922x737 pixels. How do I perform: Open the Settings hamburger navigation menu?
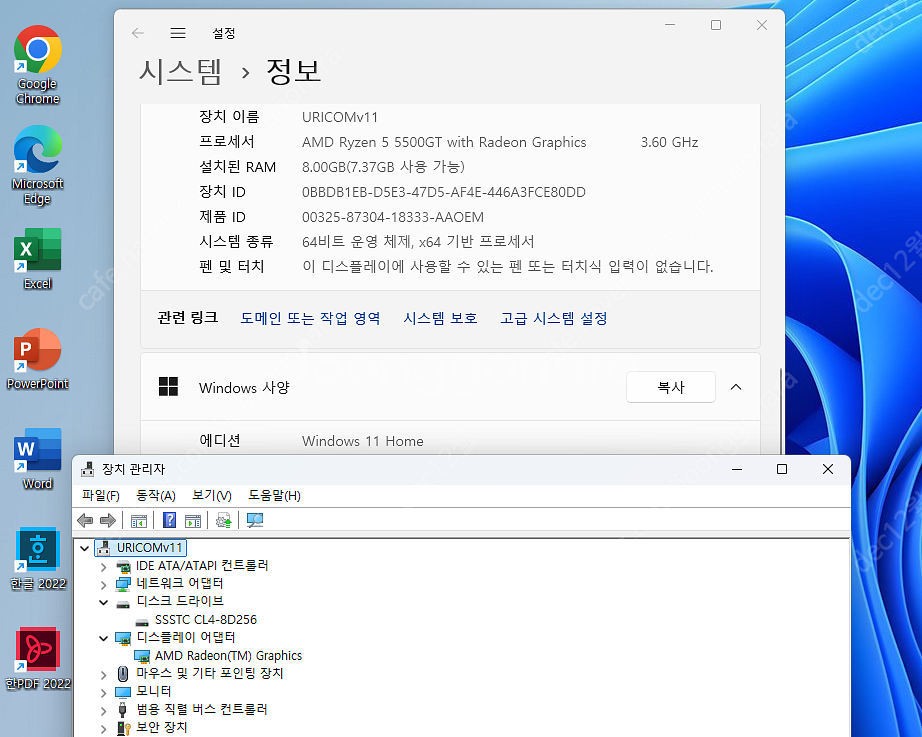pyautogui.click(x=178, y=33)
